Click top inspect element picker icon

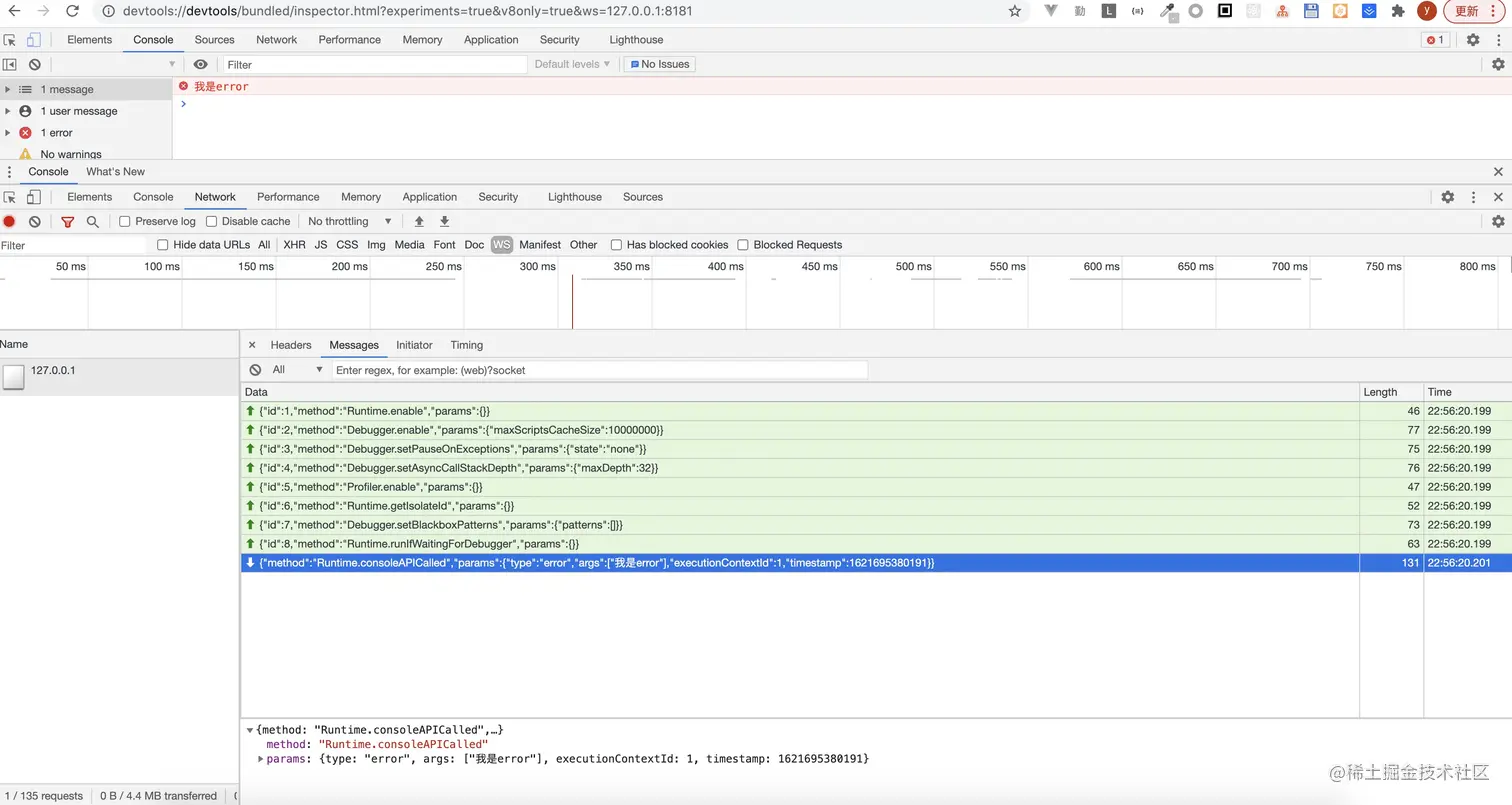[10, 40]
